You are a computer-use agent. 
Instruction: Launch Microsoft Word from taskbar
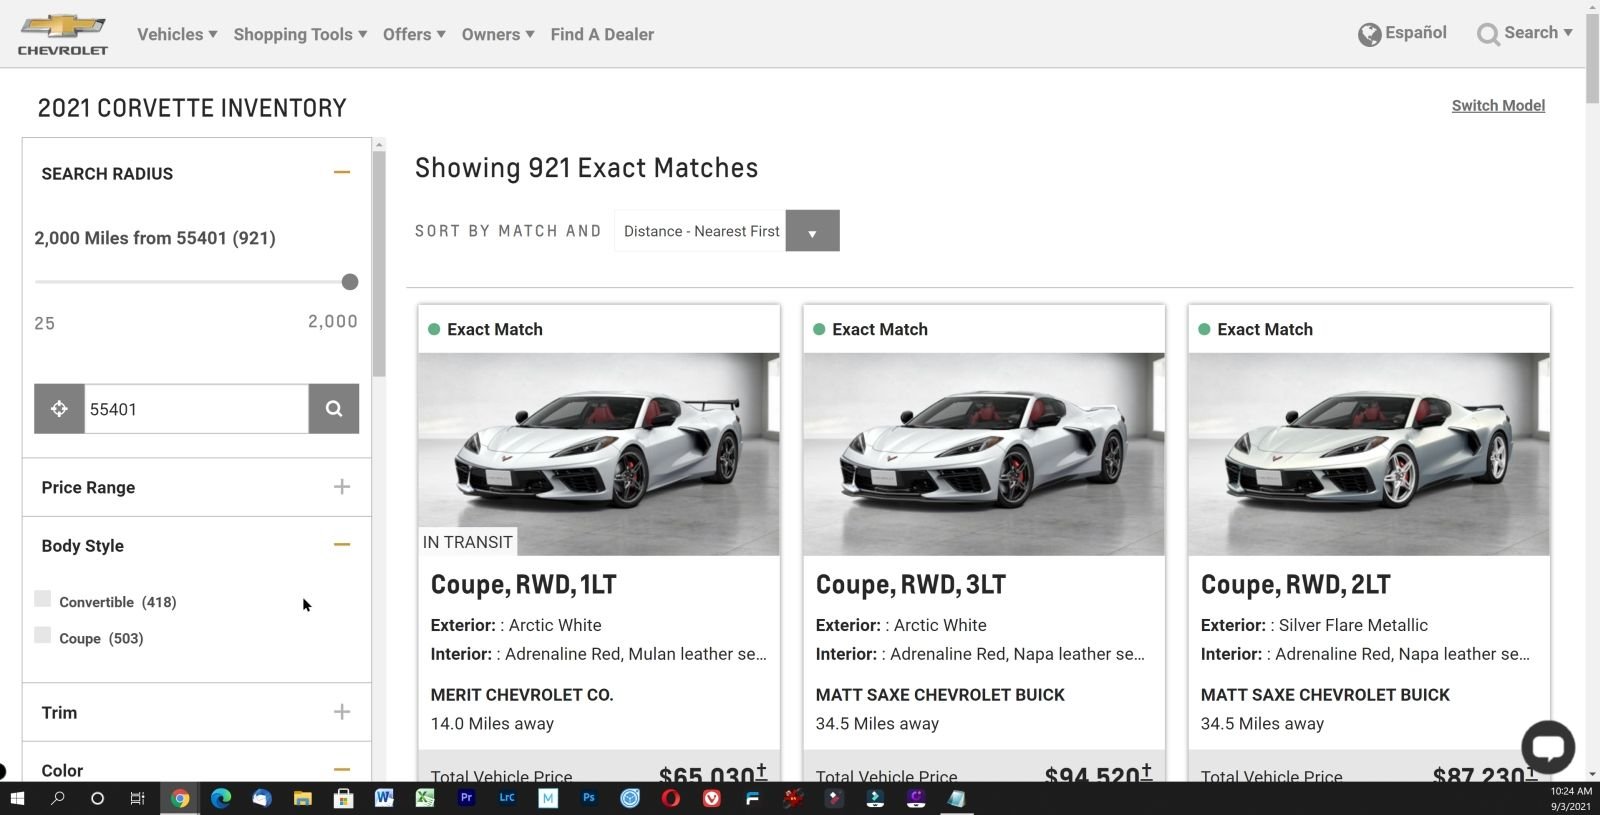(384, 798)
